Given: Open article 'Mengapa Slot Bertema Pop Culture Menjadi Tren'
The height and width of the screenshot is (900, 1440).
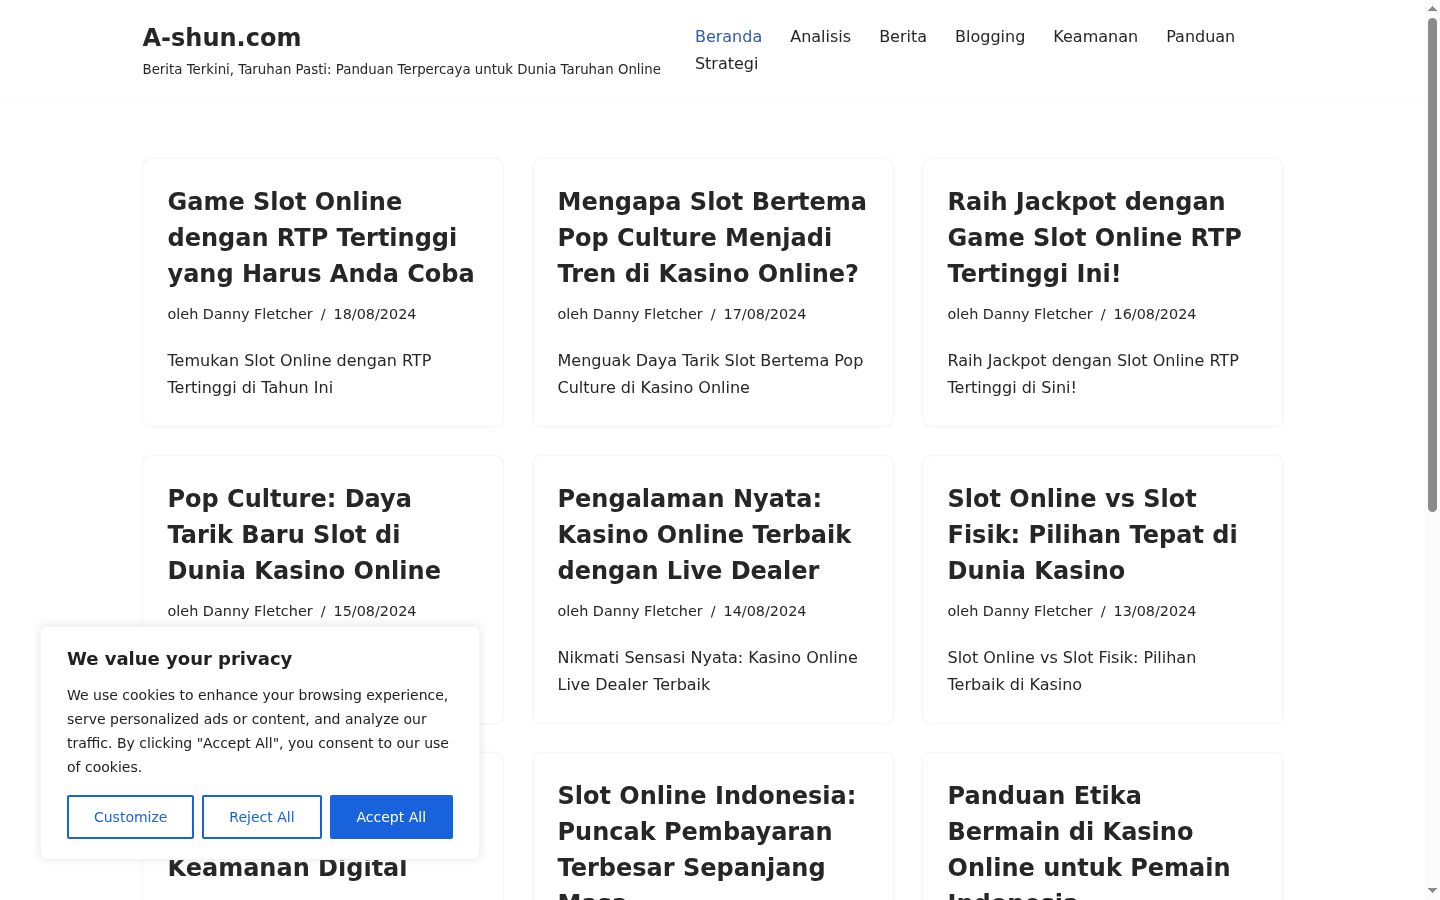Looking at the screenshot, I should click(x=712, y=237).
